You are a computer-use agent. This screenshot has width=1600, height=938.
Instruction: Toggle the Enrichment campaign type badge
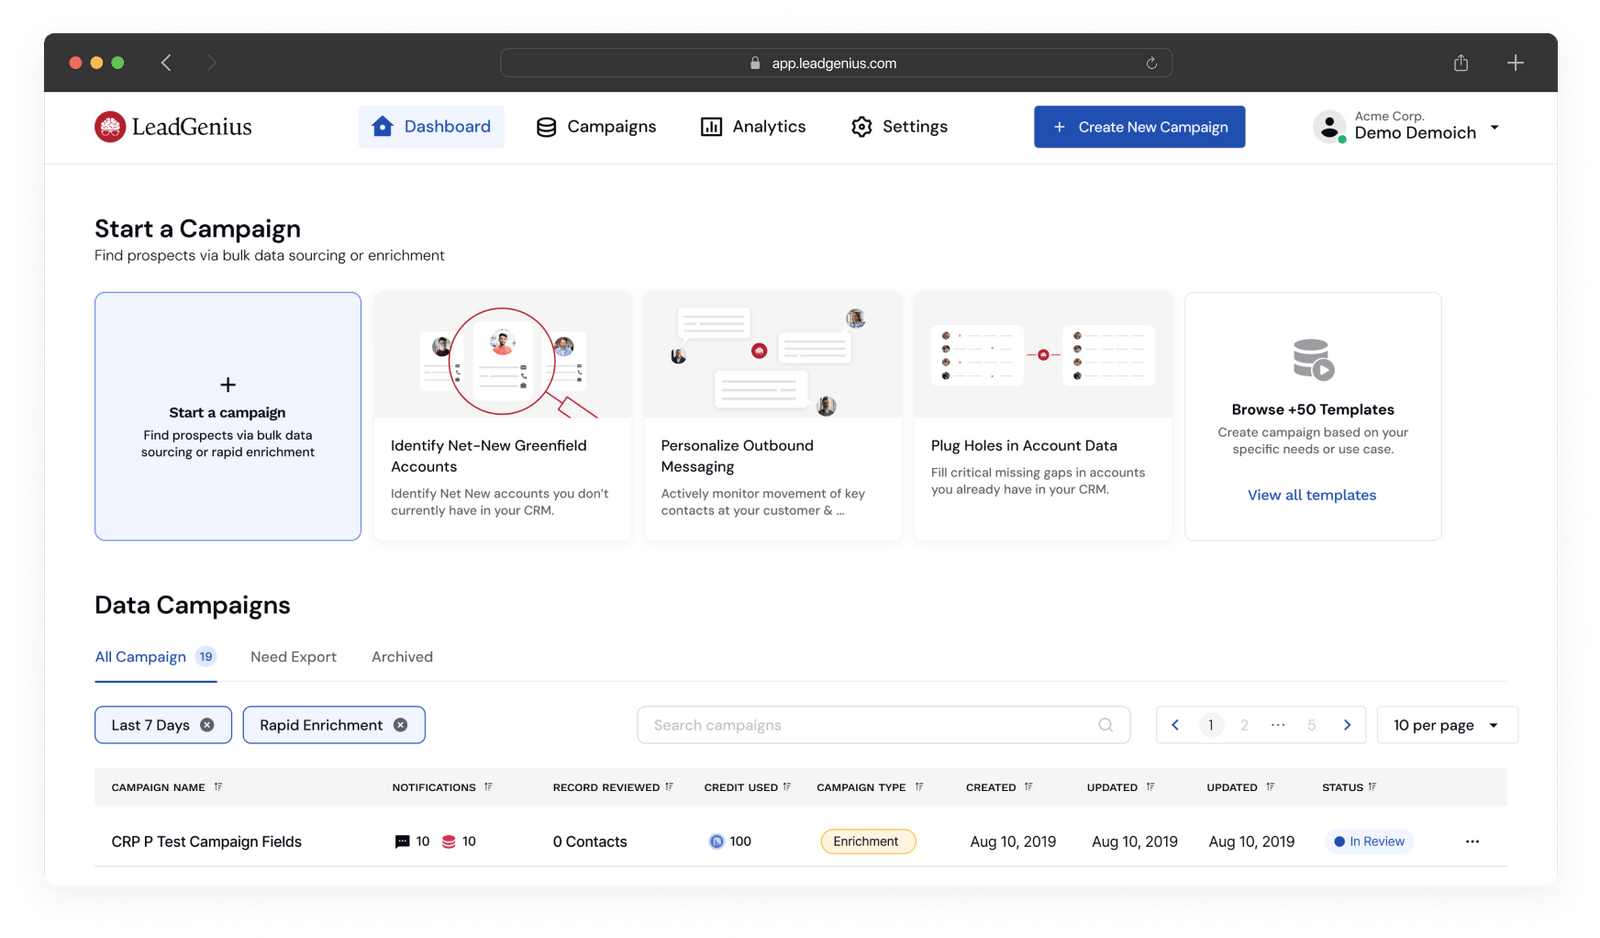tap(867, 841)
